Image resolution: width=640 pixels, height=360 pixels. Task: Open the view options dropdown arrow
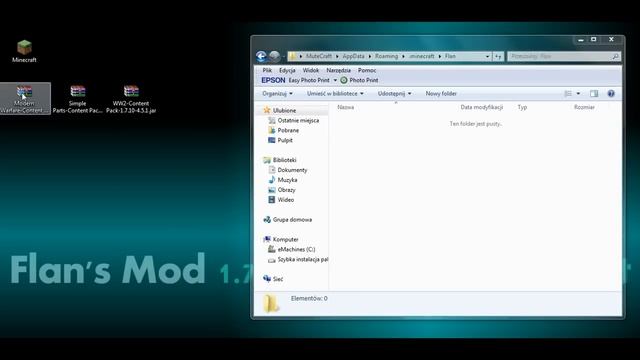coord(578,93)
